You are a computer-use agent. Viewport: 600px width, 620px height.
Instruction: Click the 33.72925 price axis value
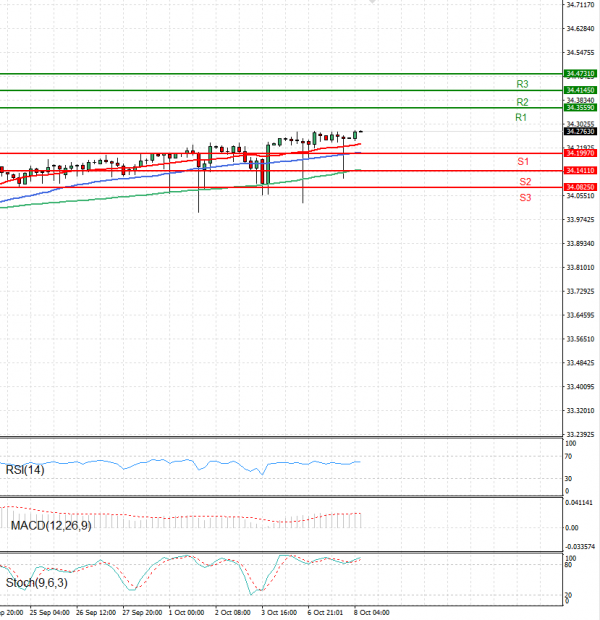(580, 291)
